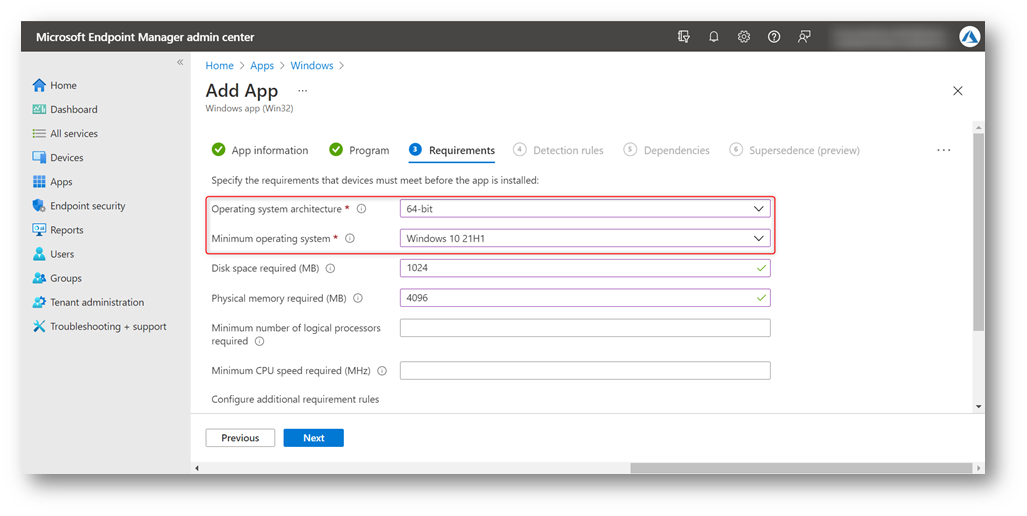Click the Minimum CPU speed field
Viewport: 1027px width, 516px height.
tap(585, 371)
